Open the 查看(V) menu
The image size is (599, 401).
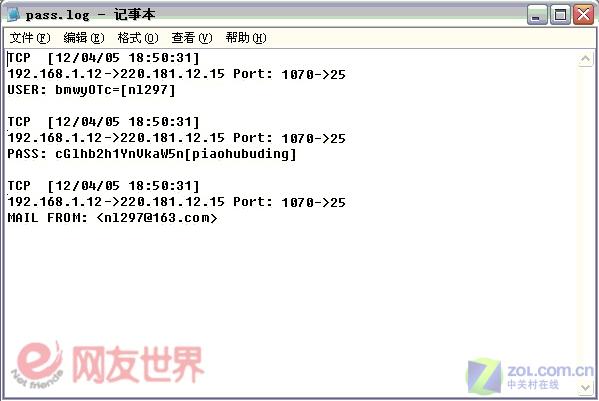(192, 38)
